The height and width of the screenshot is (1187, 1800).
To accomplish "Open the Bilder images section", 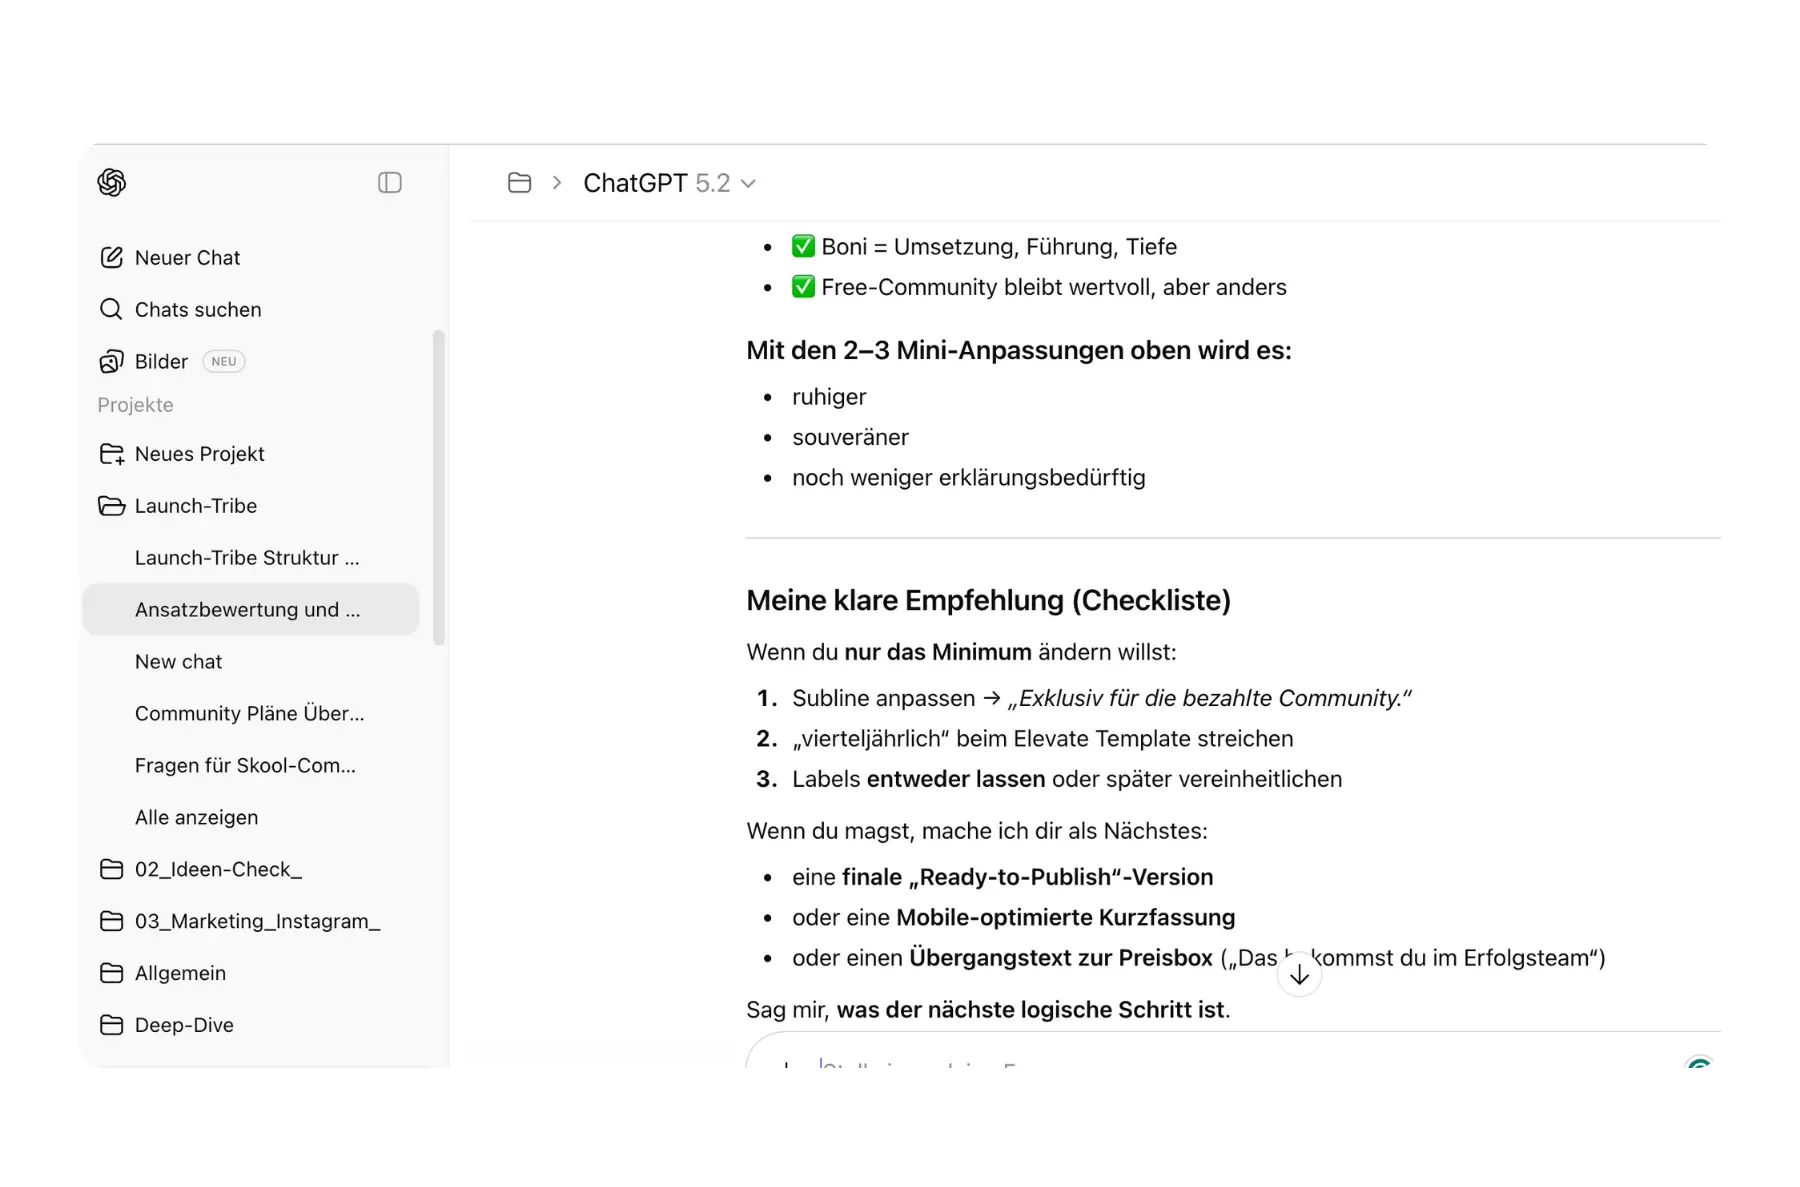I will pos(161,362).
